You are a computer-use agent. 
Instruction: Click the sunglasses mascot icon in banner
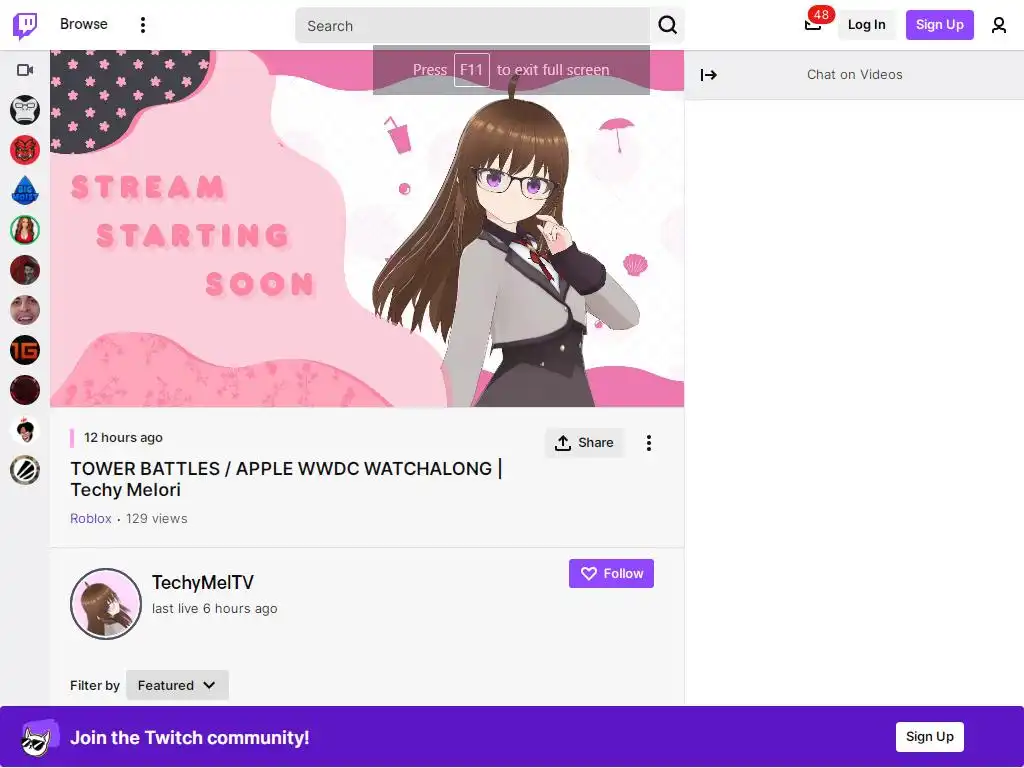click(x=40, y=737)
